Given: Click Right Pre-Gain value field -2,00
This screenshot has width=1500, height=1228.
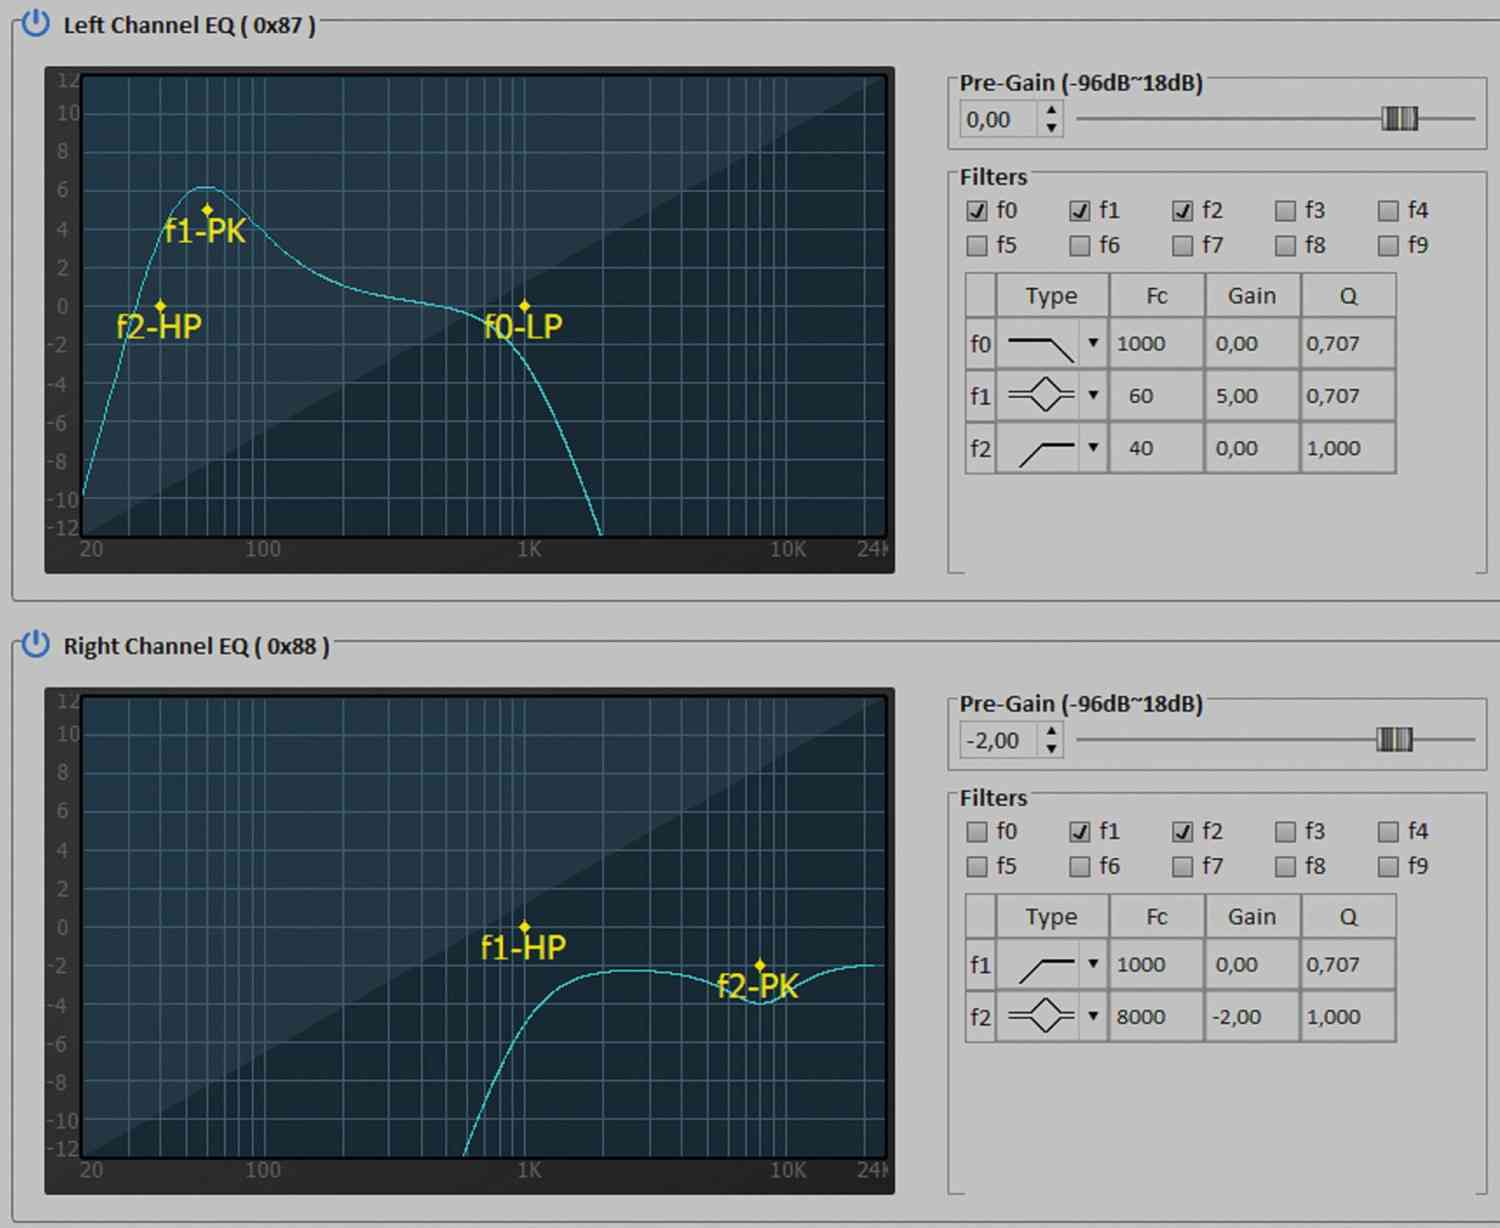Looking at the screenshot, I should point(1000,740).
